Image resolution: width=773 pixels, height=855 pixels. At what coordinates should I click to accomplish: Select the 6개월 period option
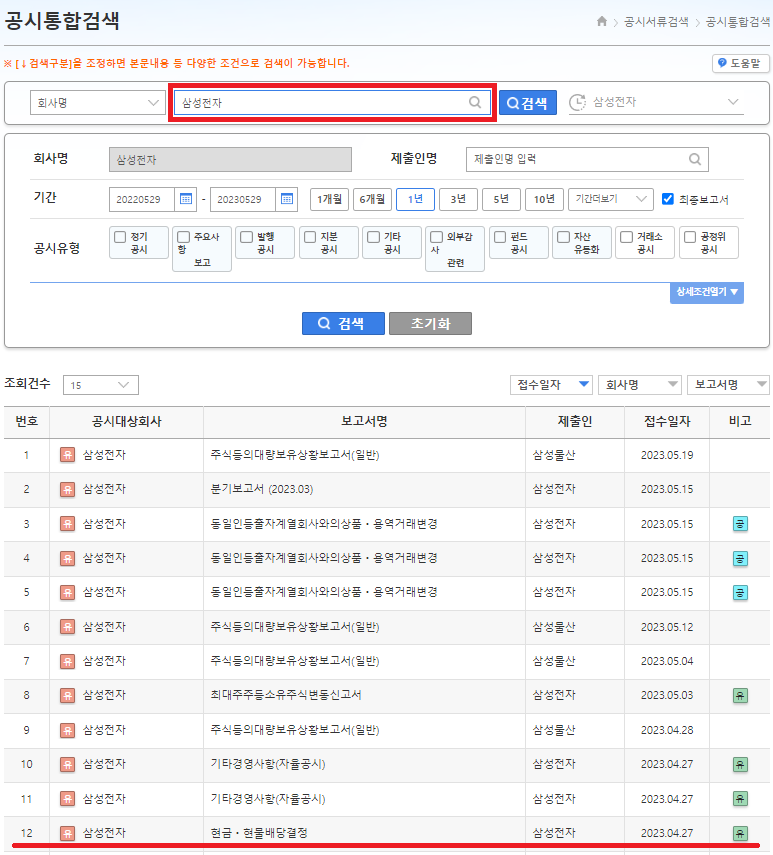(372, 199)
